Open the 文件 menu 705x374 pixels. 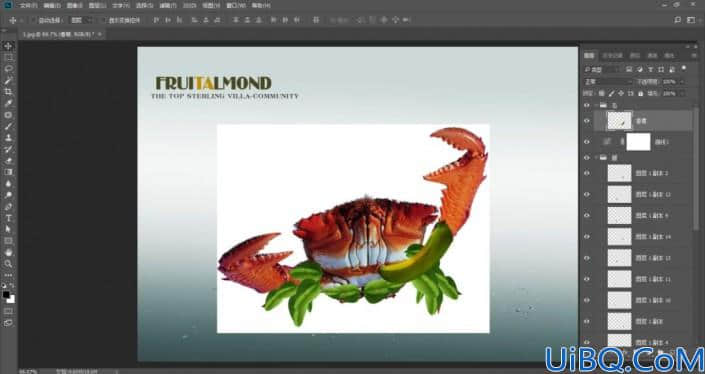coord(28,6)
